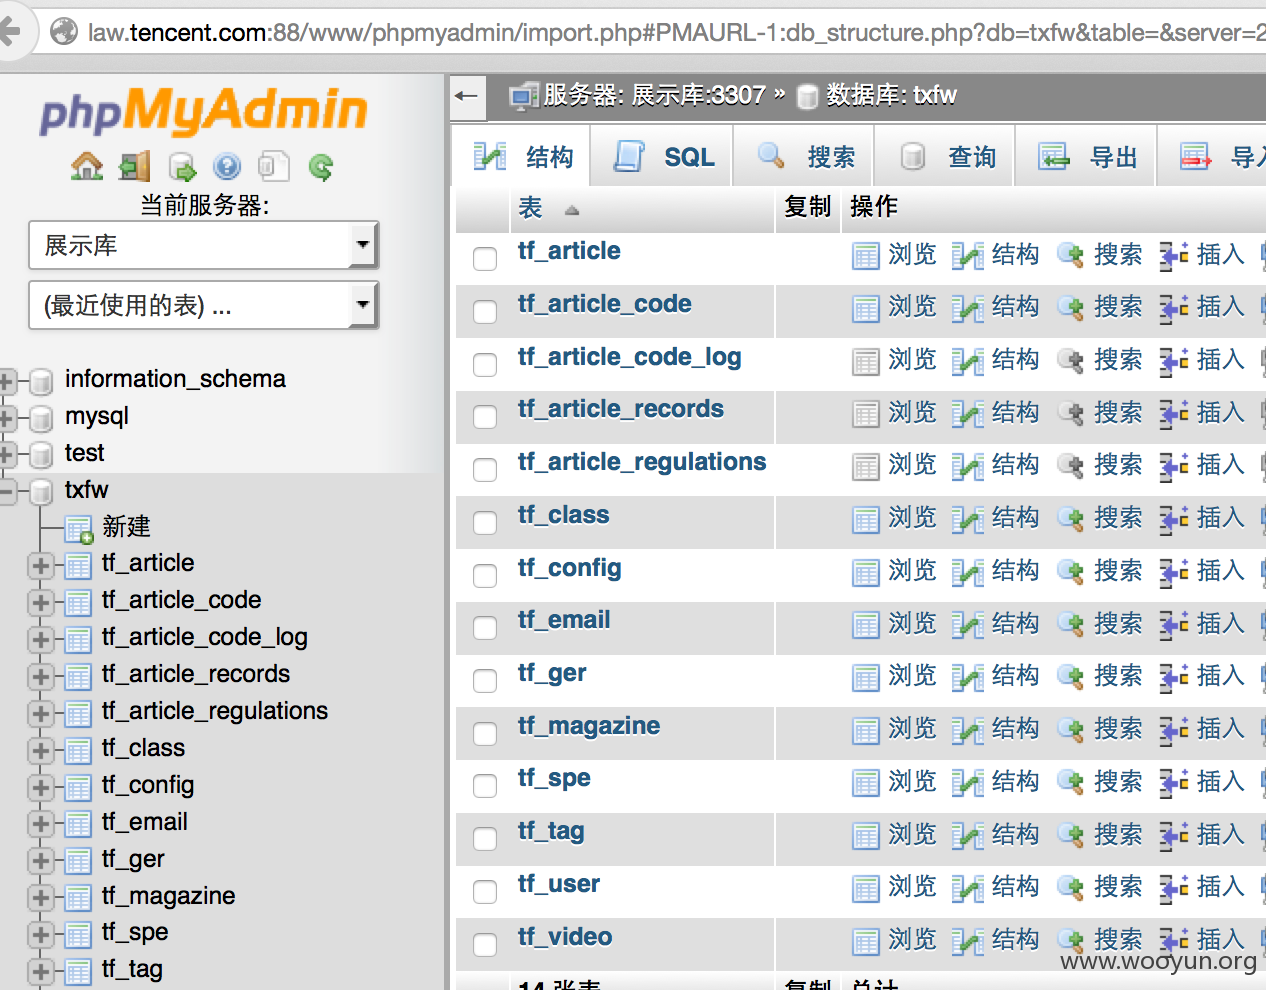Open phpMyAdmin documentation help icon

click(227, 166)
